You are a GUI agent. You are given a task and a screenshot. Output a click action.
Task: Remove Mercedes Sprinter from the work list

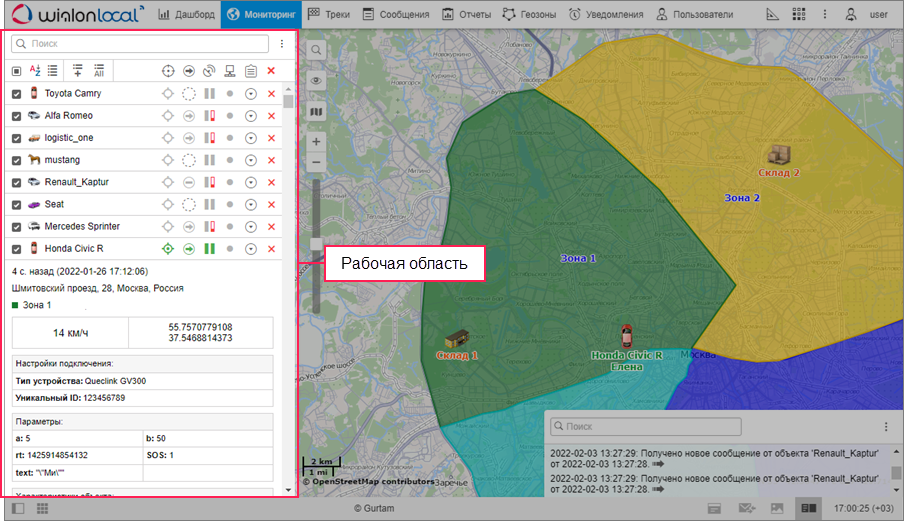coord(272,227)
